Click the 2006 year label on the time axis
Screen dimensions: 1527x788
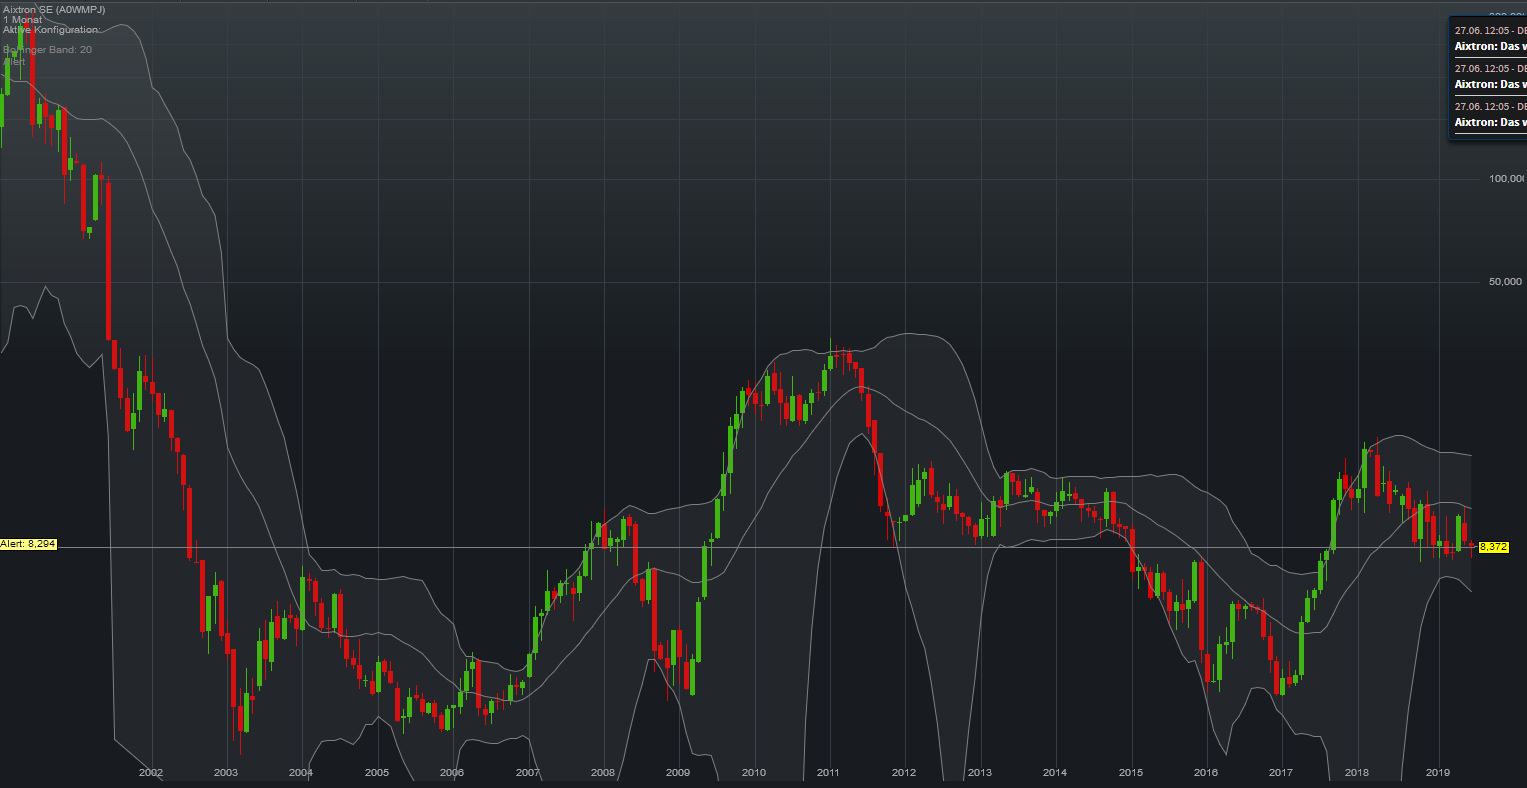pyautogui.click(x=452, y=772)
